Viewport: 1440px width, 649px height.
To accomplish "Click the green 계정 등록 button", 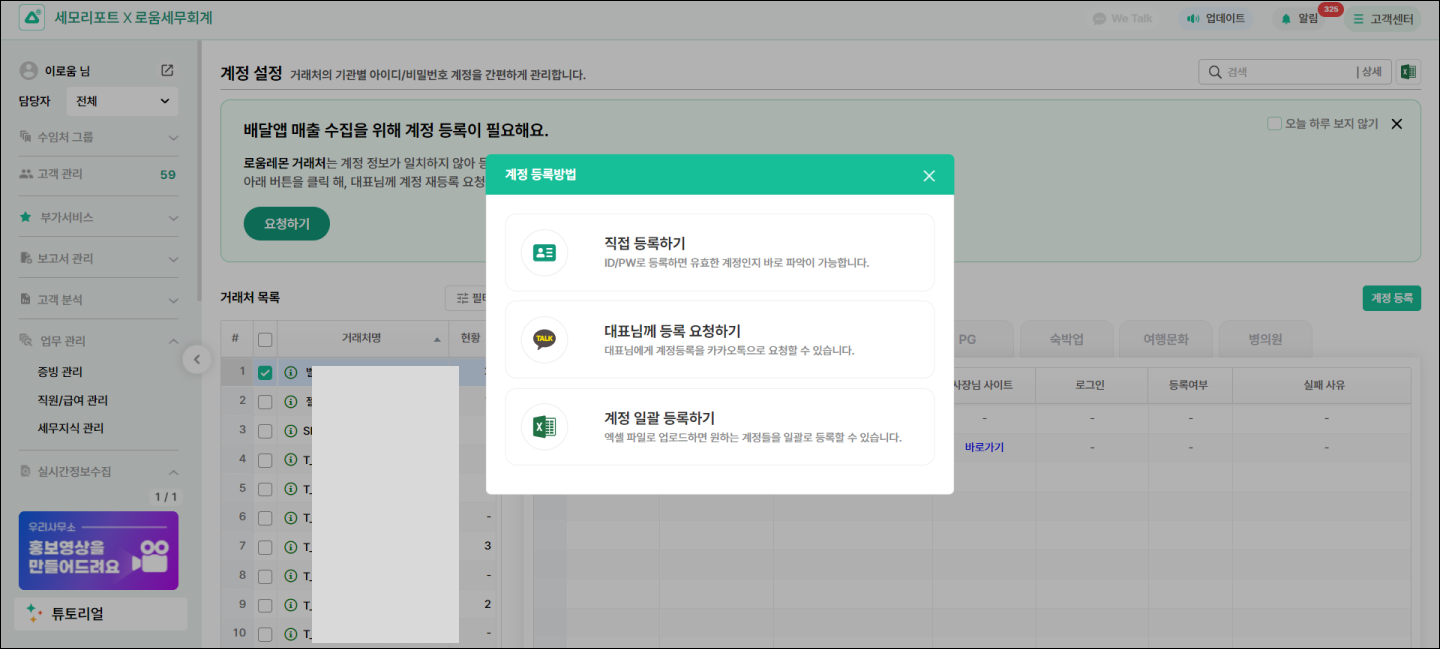I will [x=1391, y=298].
